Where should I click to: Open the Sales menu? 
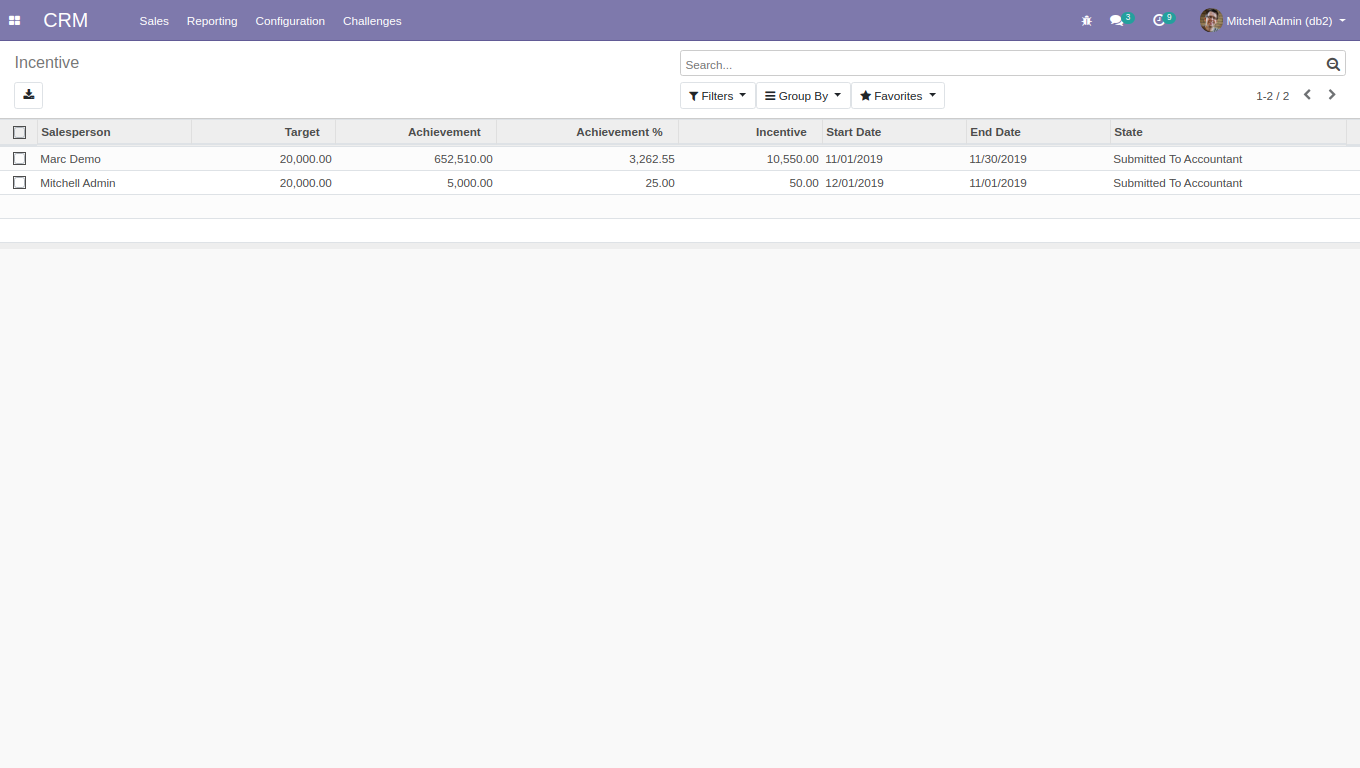(x=154, y=21)
